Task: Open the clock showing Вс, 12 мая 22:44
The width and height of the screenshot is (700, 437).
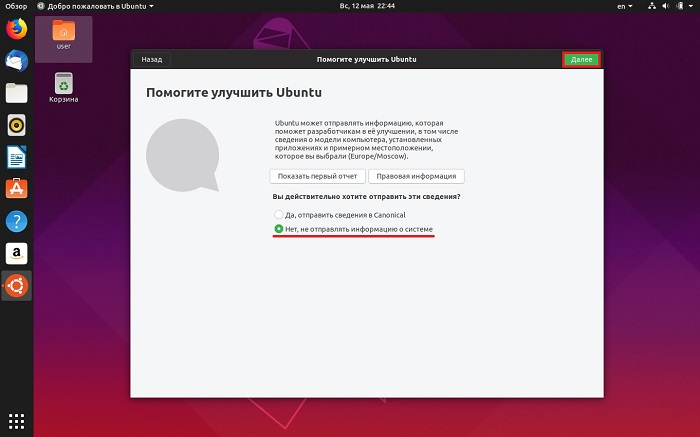Action: pyautogui.click(x=367, y=6)
